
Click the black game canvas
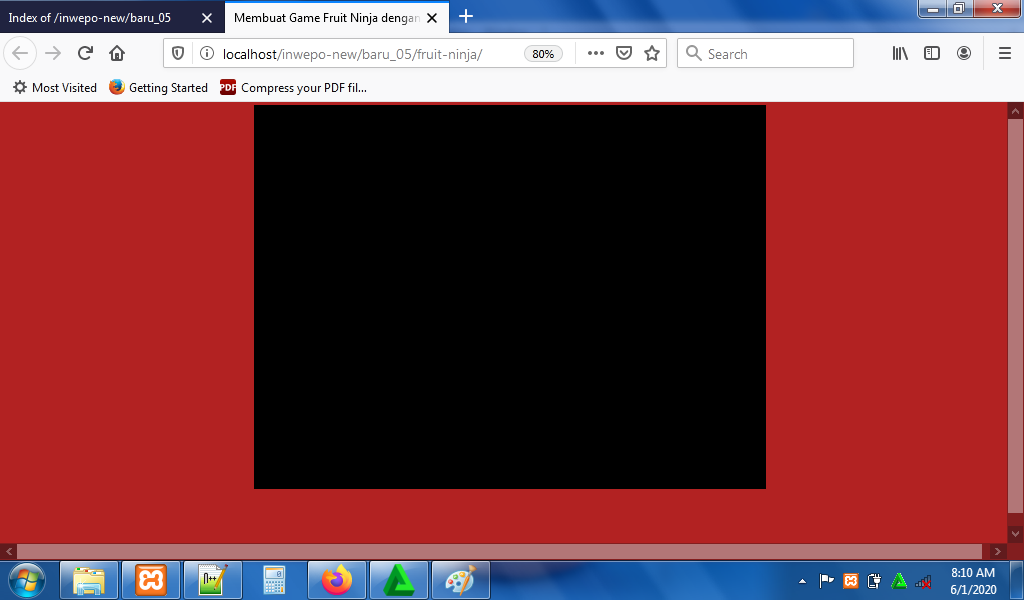(x=509, y=296)
